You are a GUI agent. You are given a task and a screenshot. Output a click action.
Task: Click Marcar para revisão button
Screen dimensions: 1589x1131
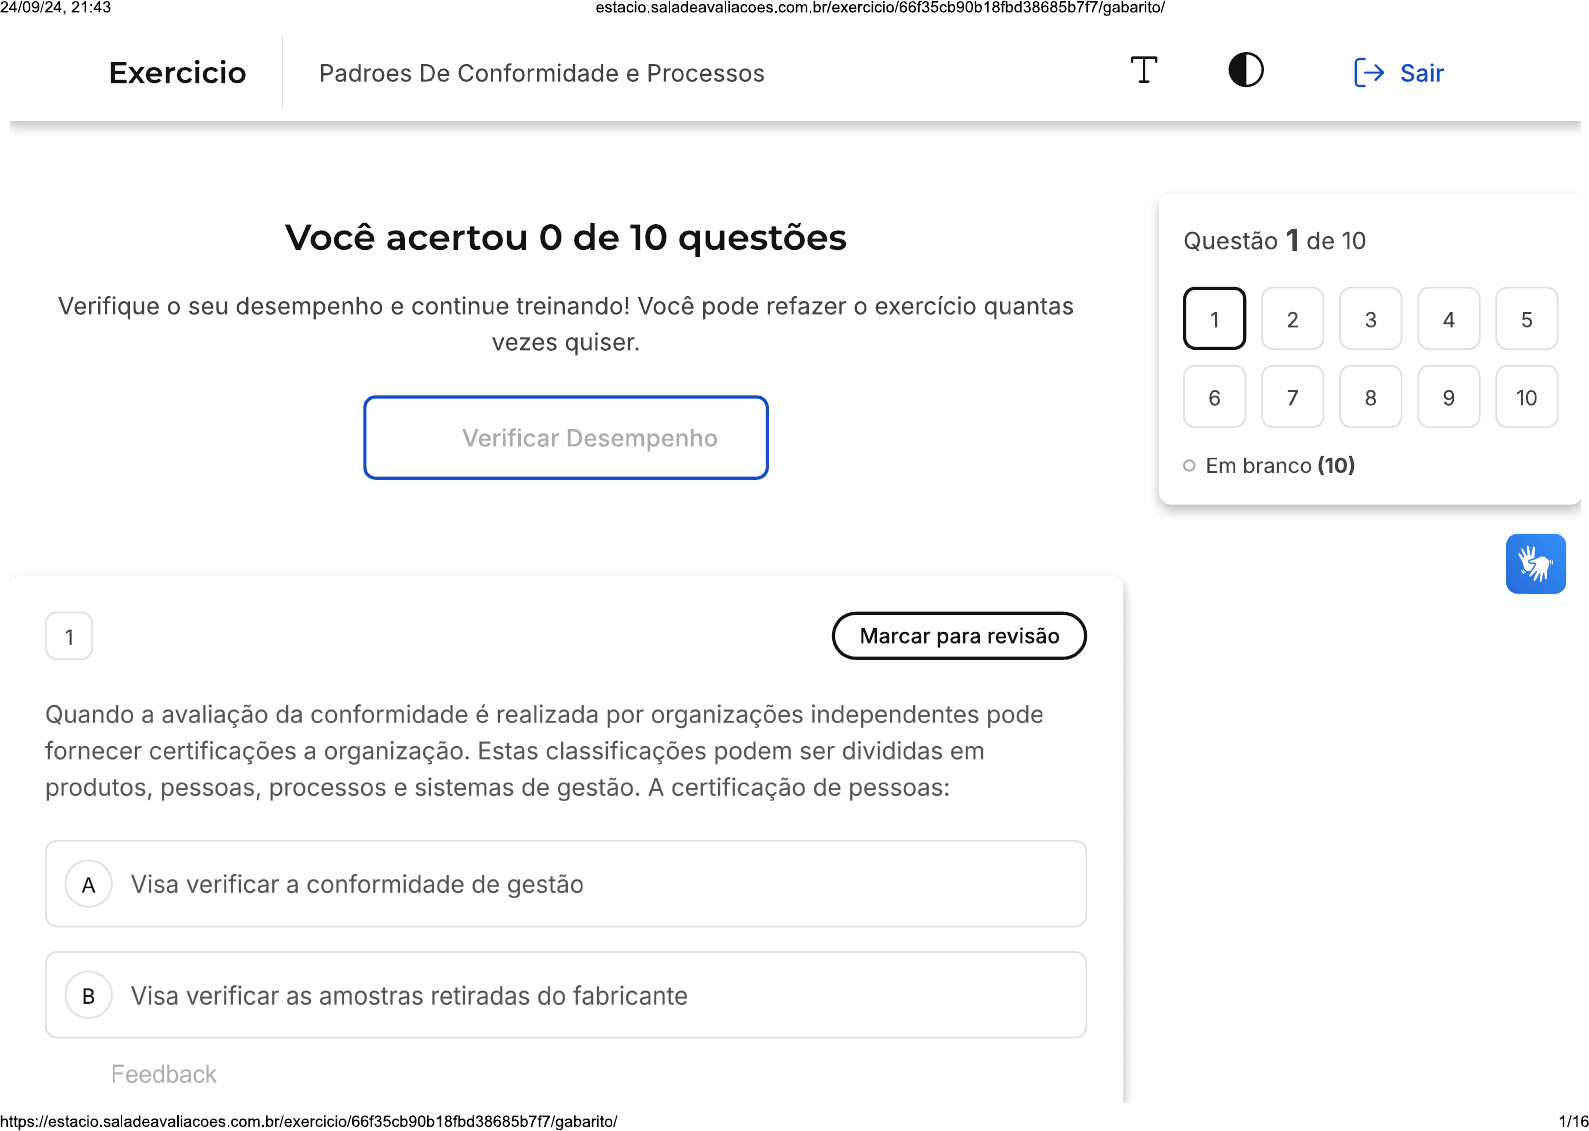959,636
